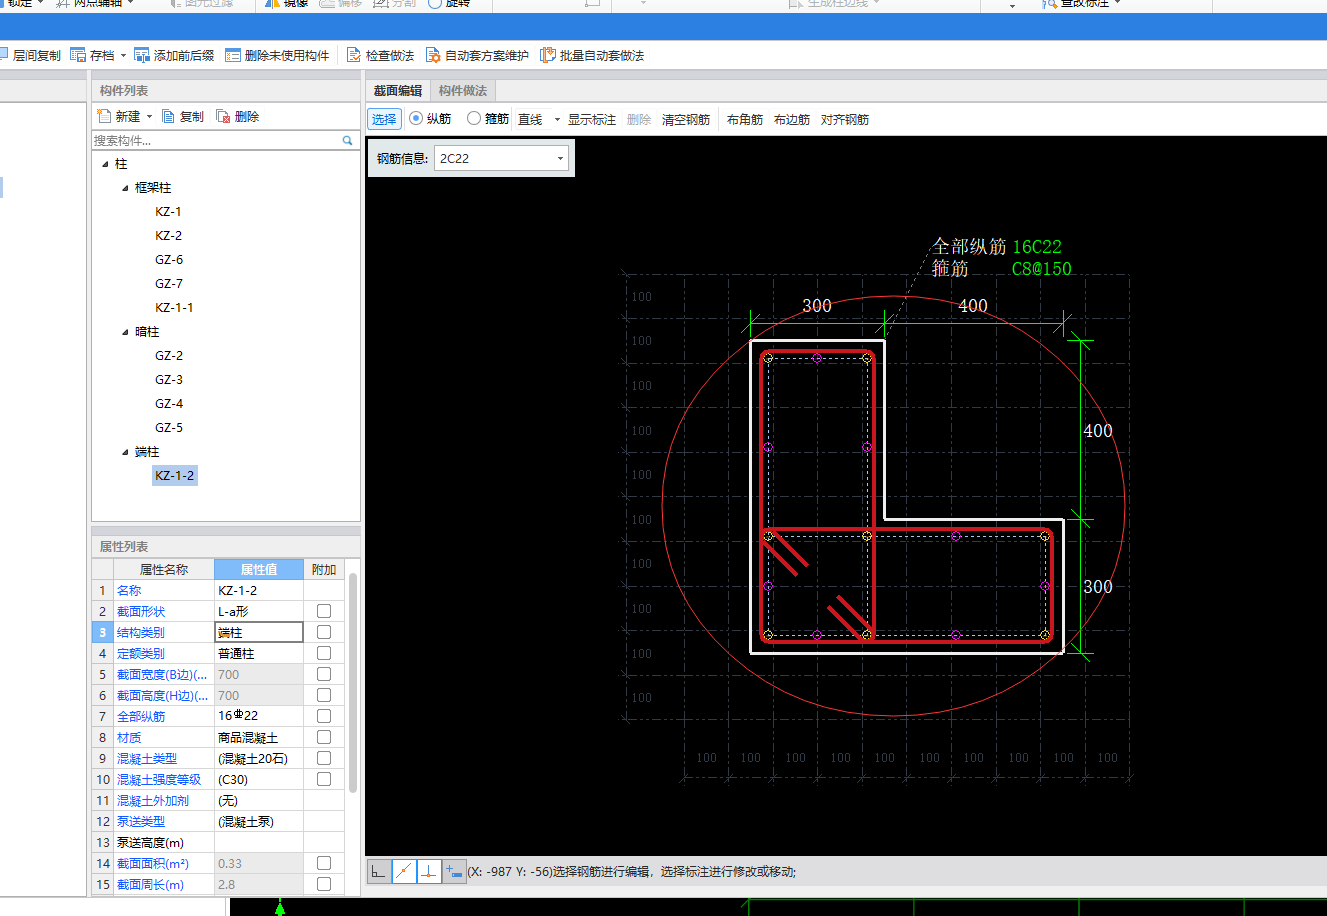Select KZ-1-1 in the component tree
The height and width of the screenshot is (916, 1327).
pyautogui.click(x=174, y=308)
